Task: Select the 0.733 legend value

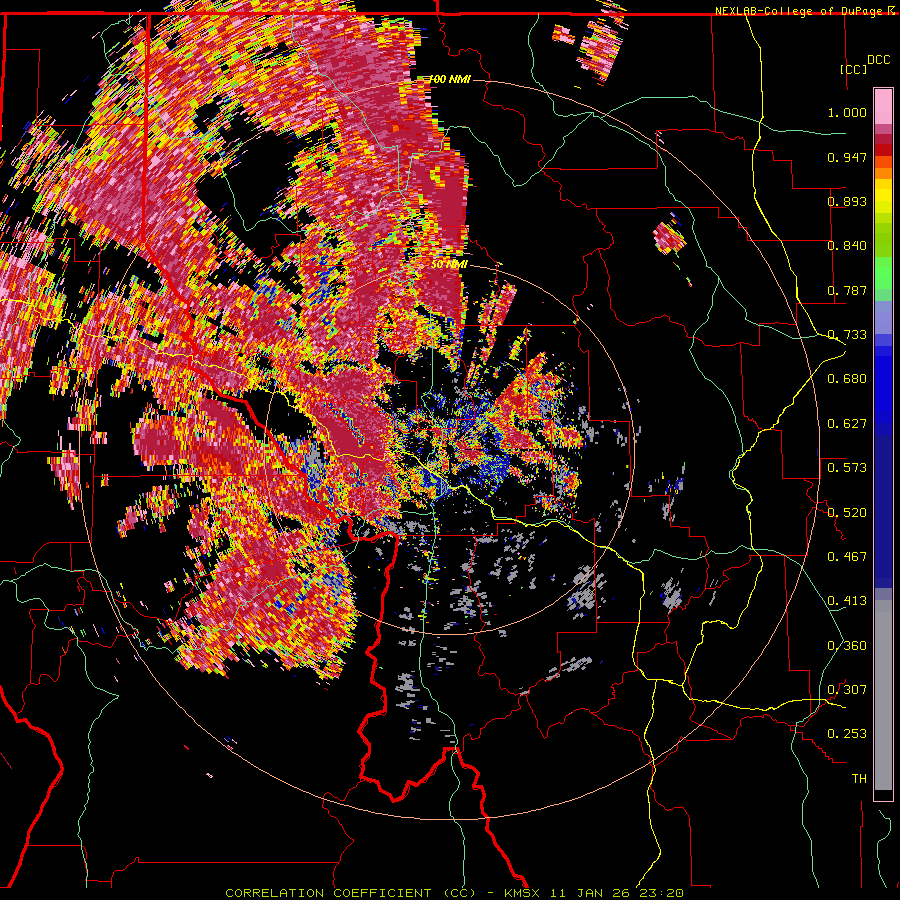Action: coord(847,335)
